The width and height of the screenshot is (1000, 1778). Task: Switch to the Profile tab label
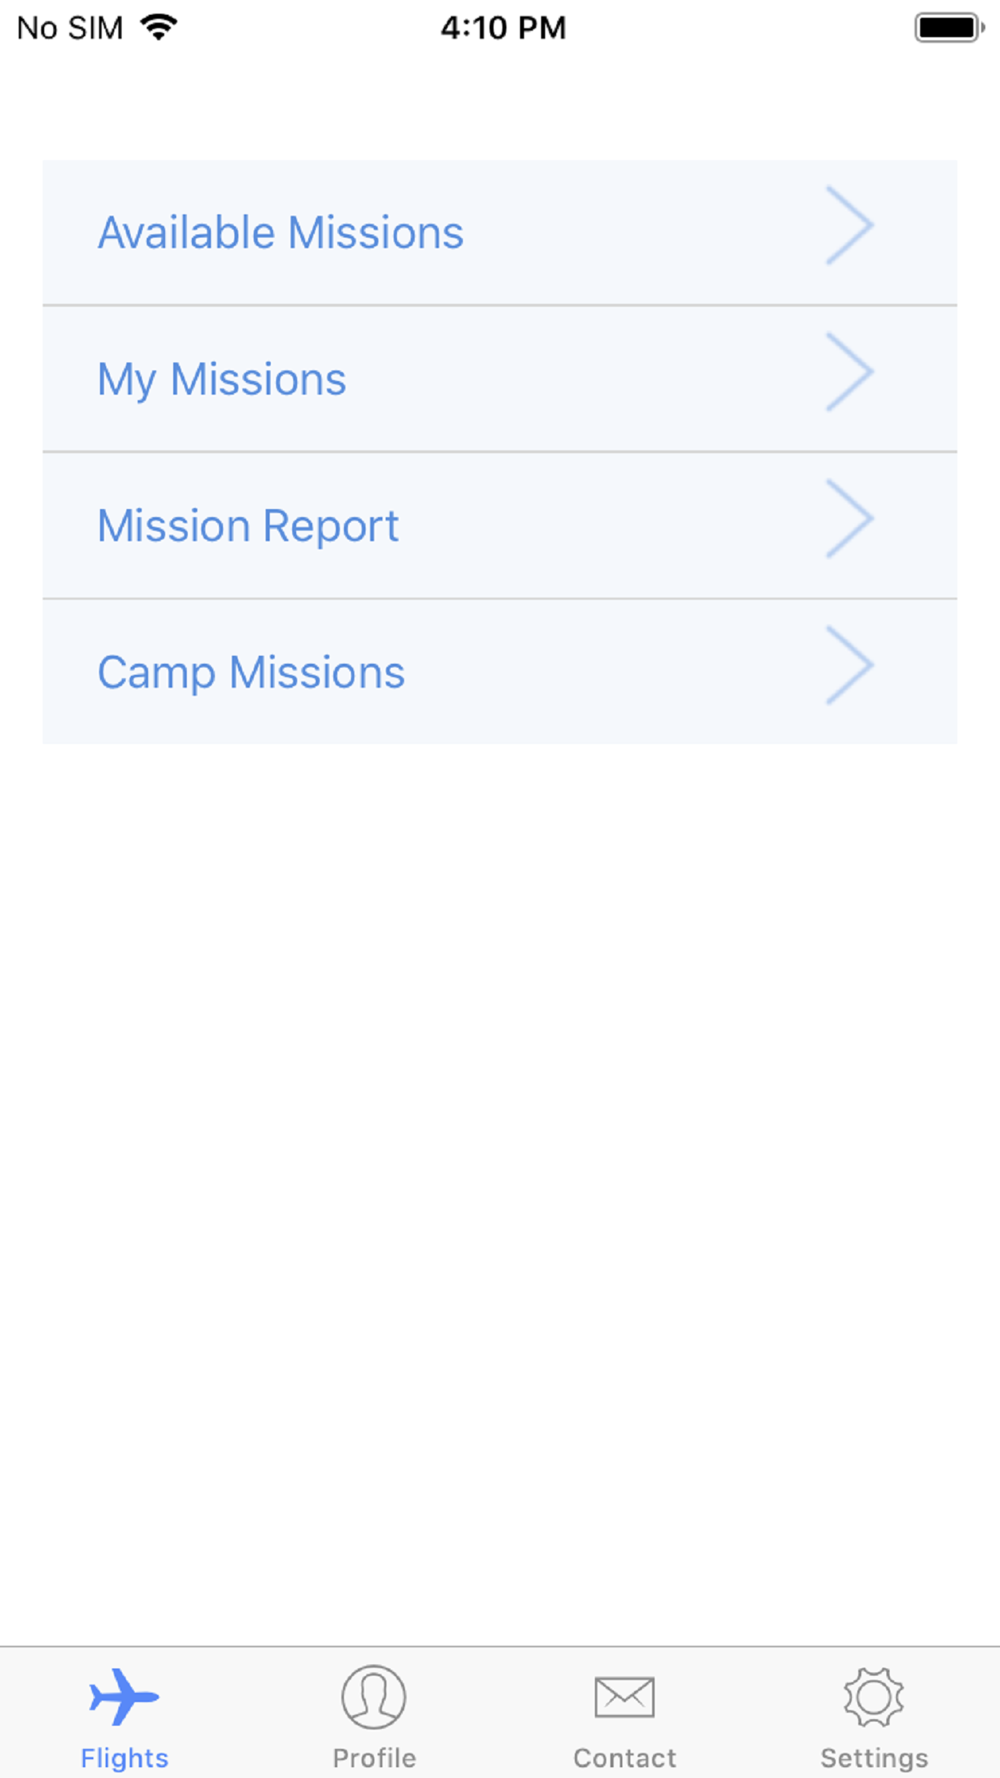click(374, 1757)
